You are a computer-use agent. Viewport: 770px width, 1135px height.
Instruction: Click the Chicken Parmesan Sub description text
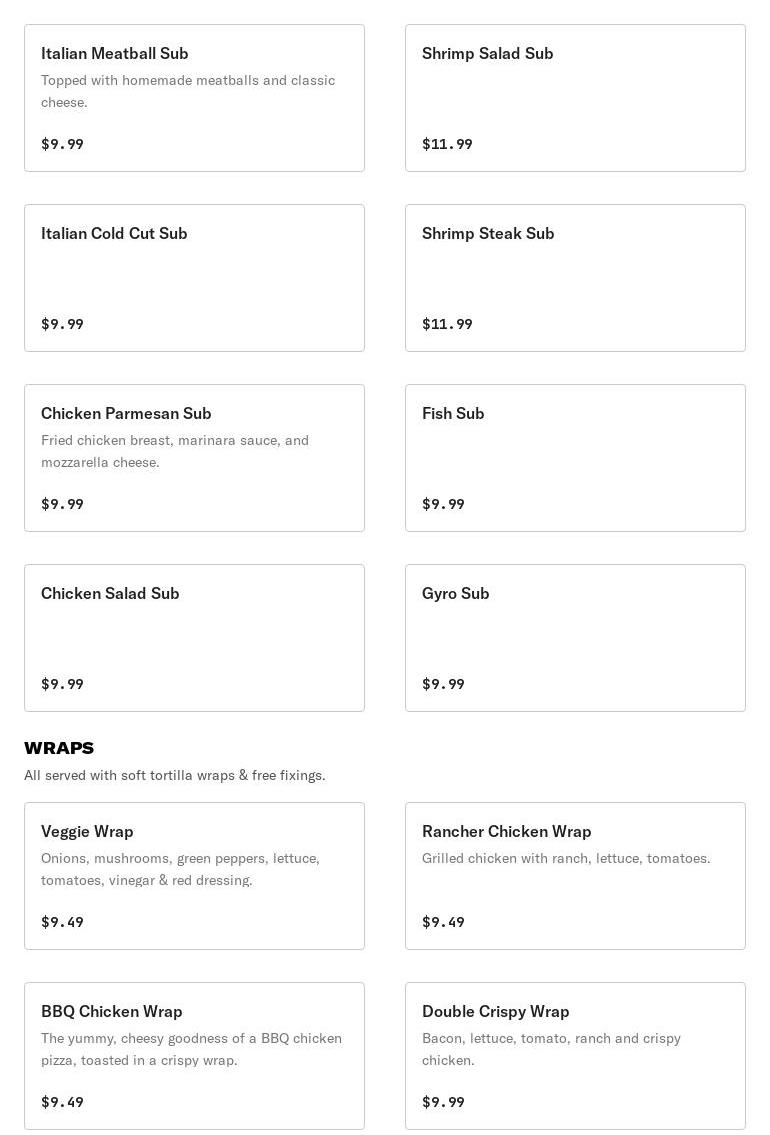point(175,451)
